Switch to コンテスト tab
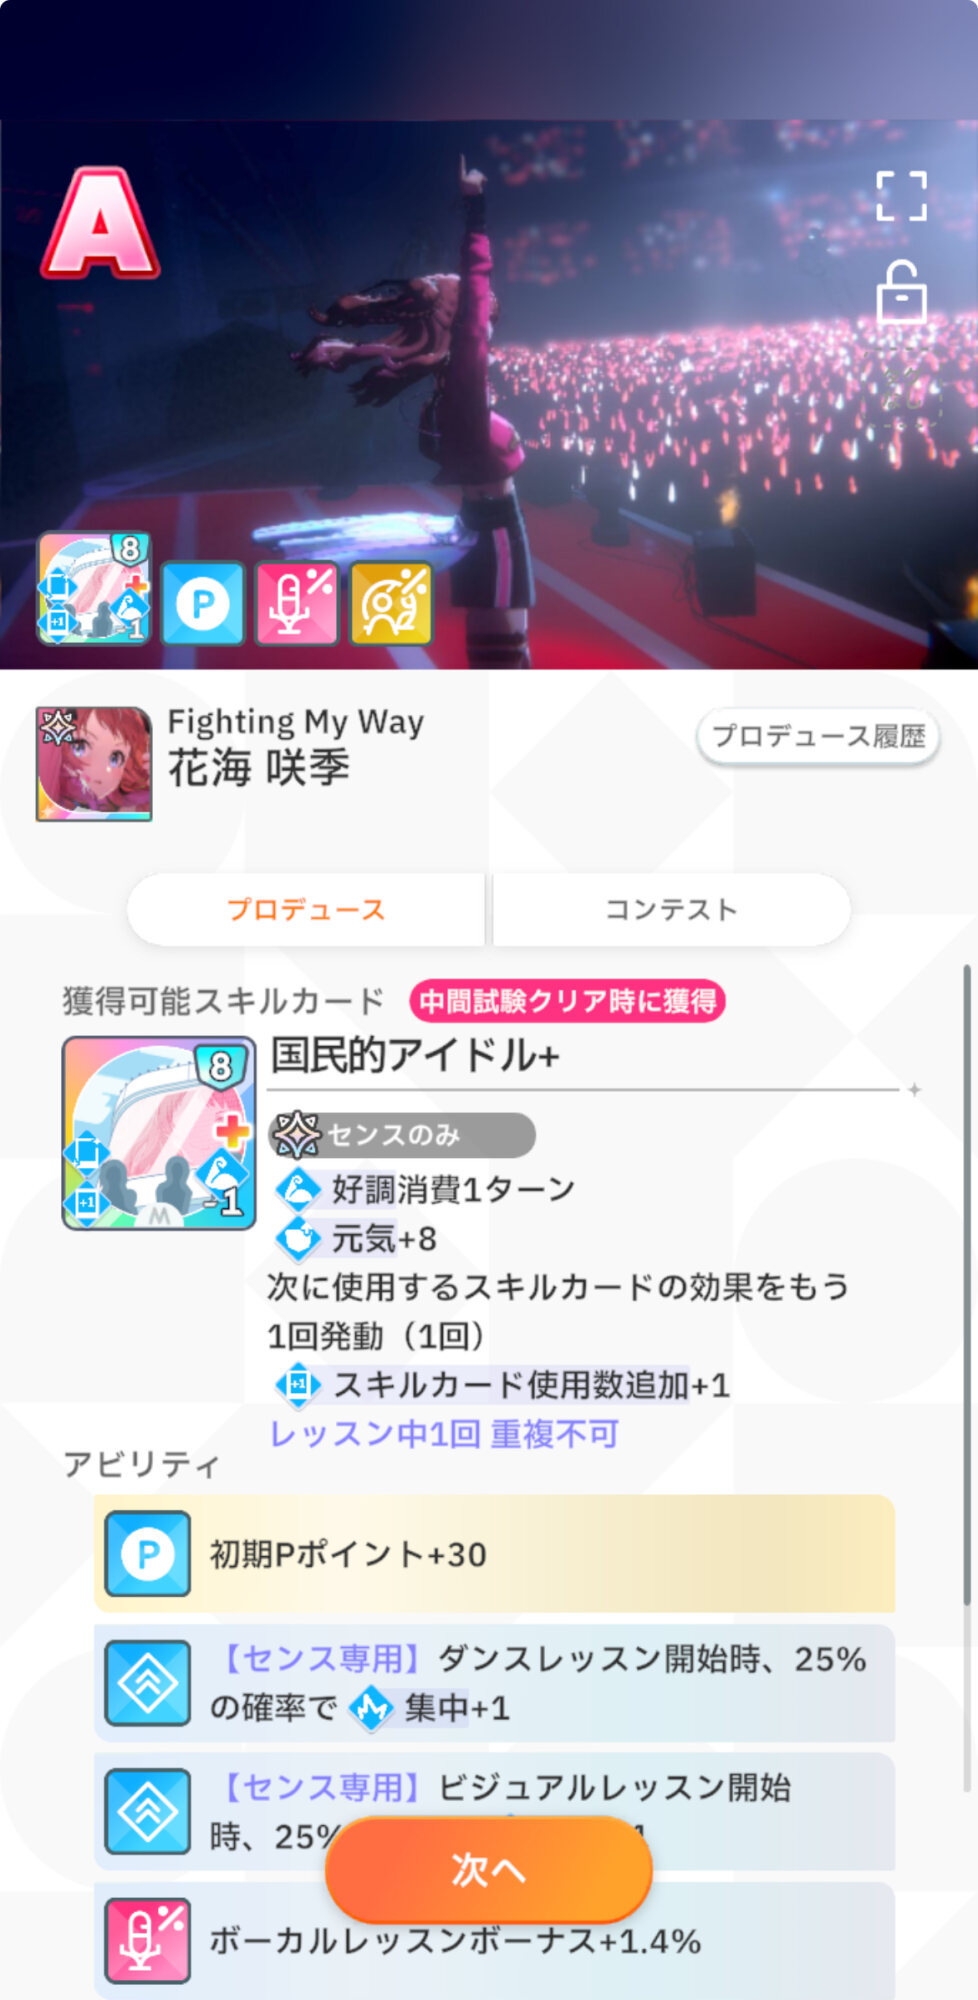 671,909
